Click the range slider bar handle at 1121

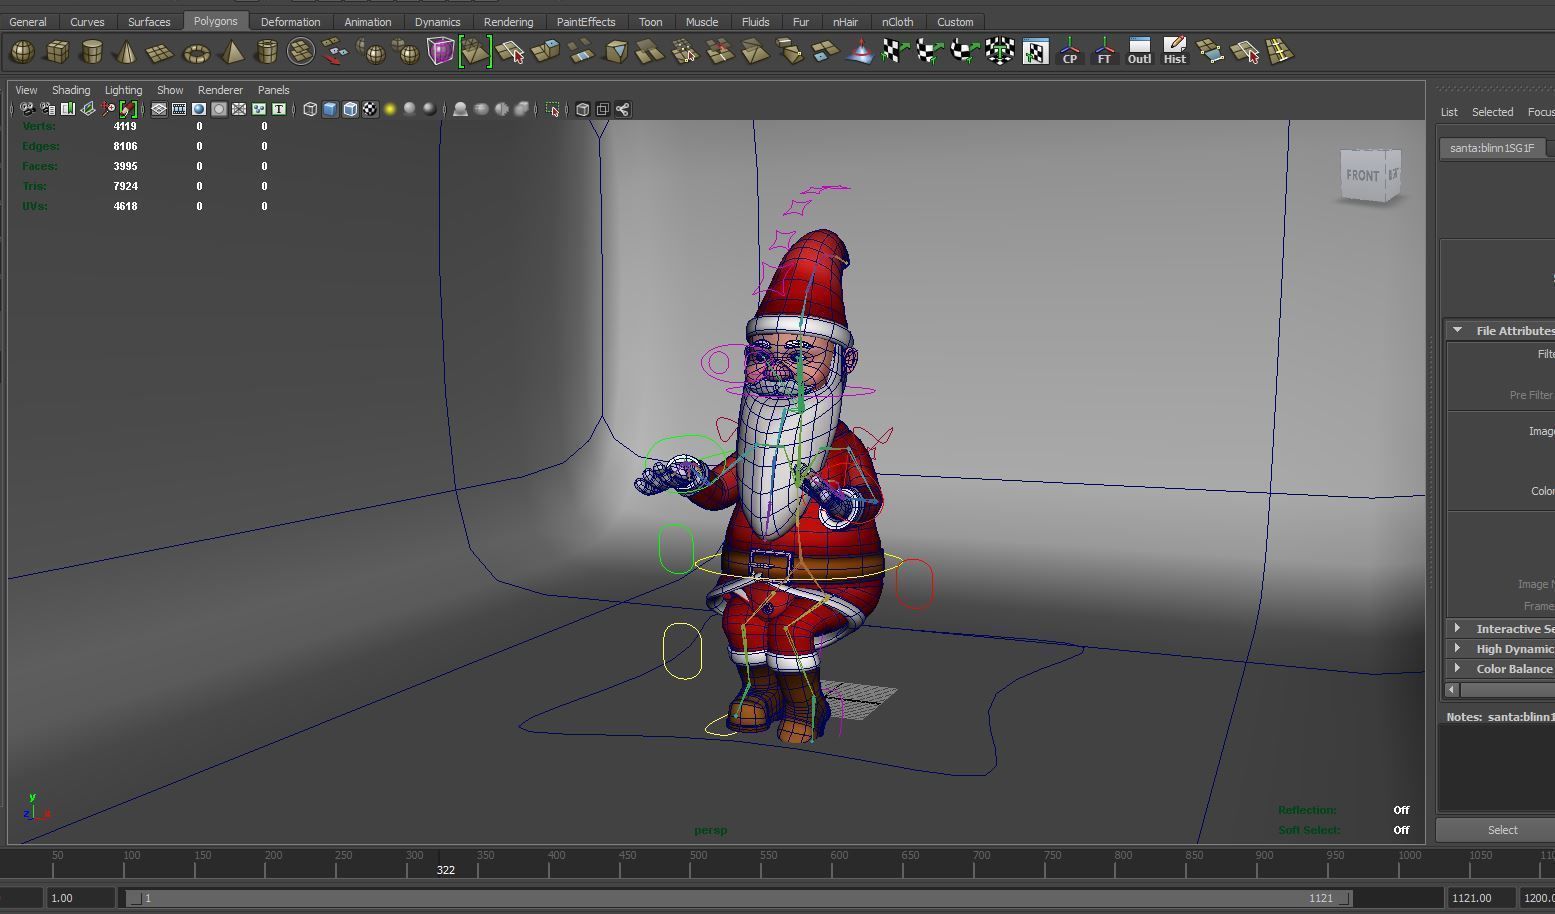click(x=1345, y=898)
